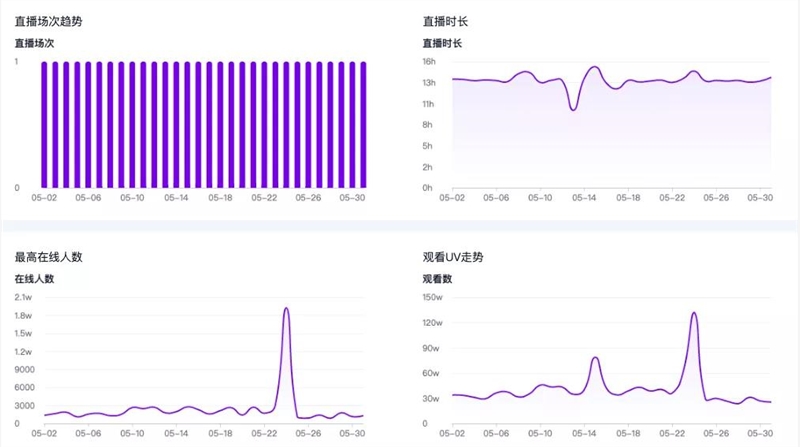The image size is (800, 447).
Task: Click the bold 在线人数 axis caption
Action: [34, 279]
